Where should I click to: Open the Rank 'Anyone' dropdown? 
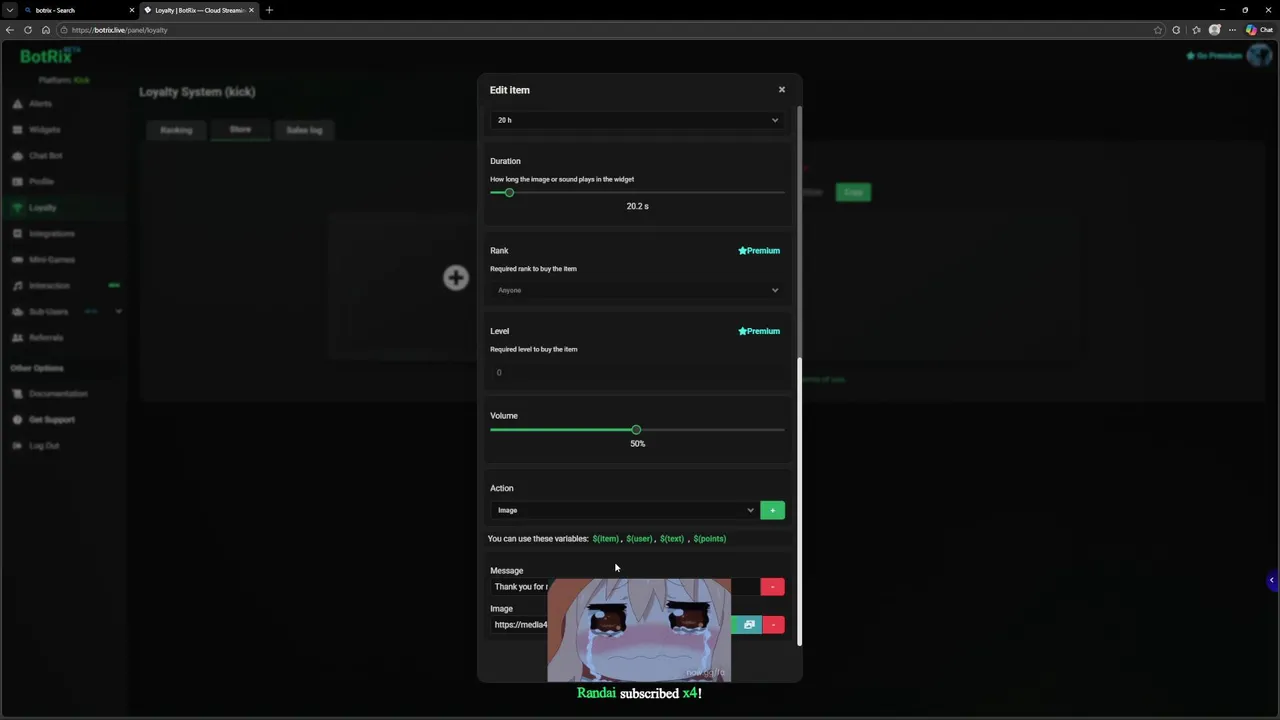(637, 290)
